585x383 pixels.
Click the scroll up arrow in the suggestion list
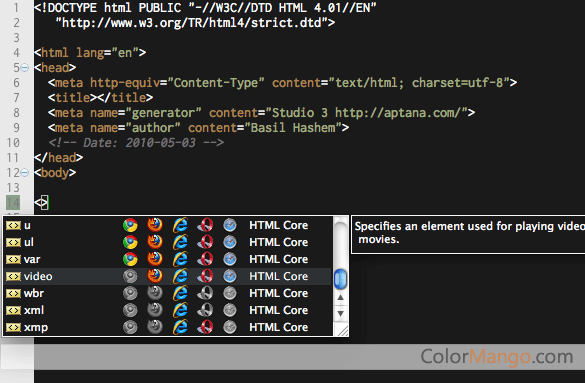(x=340, y=298)
